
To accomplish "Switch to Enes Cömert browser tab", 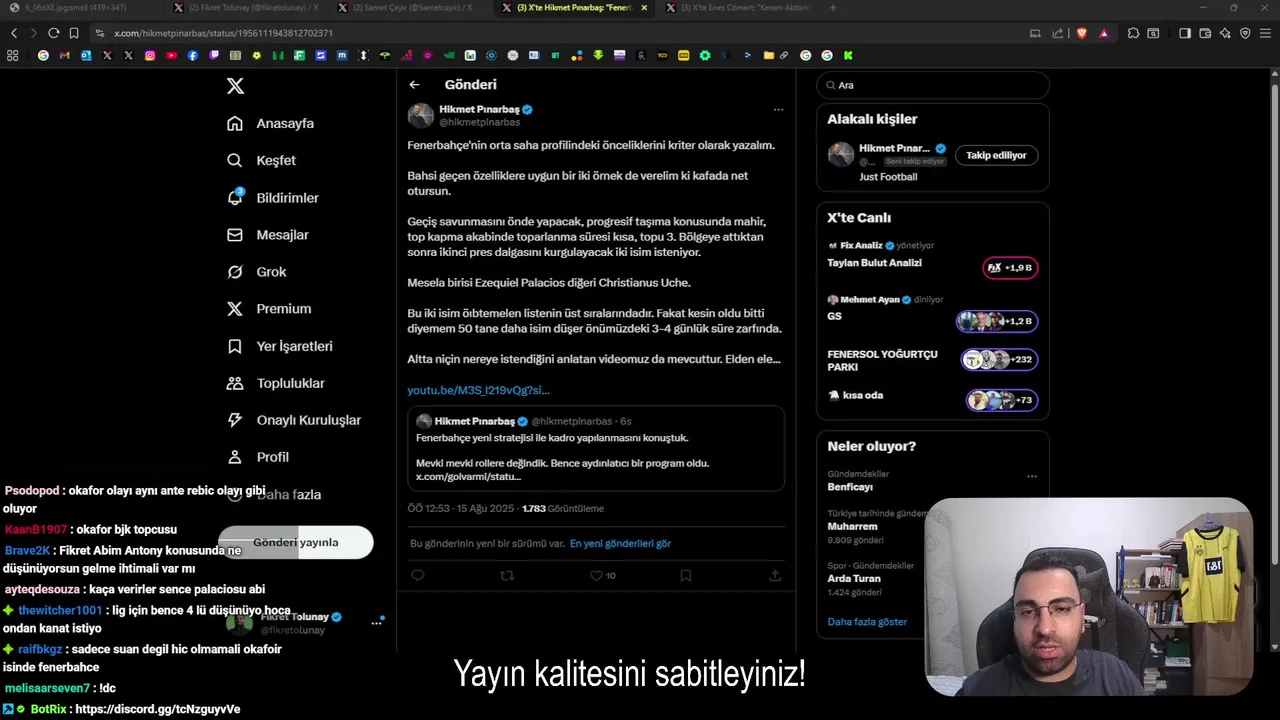I will click(743, 8).
